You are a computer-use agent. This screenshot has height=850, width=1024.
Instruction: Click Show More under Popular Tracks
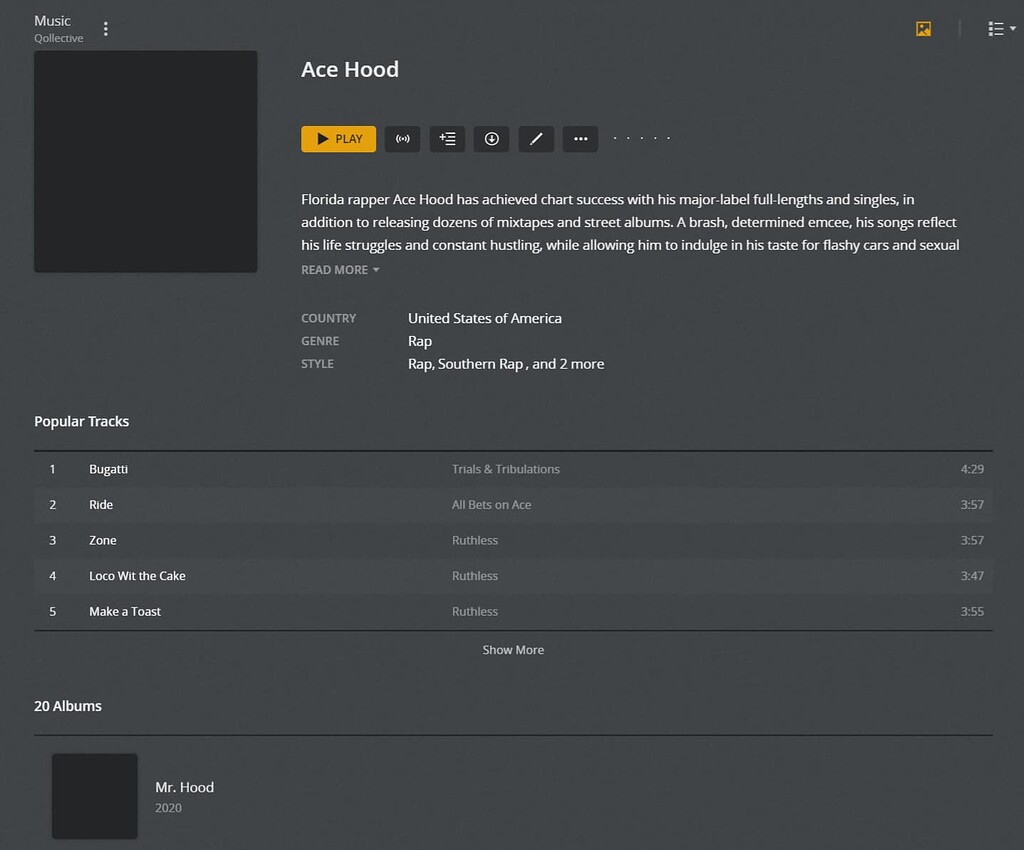coord(513,649)
